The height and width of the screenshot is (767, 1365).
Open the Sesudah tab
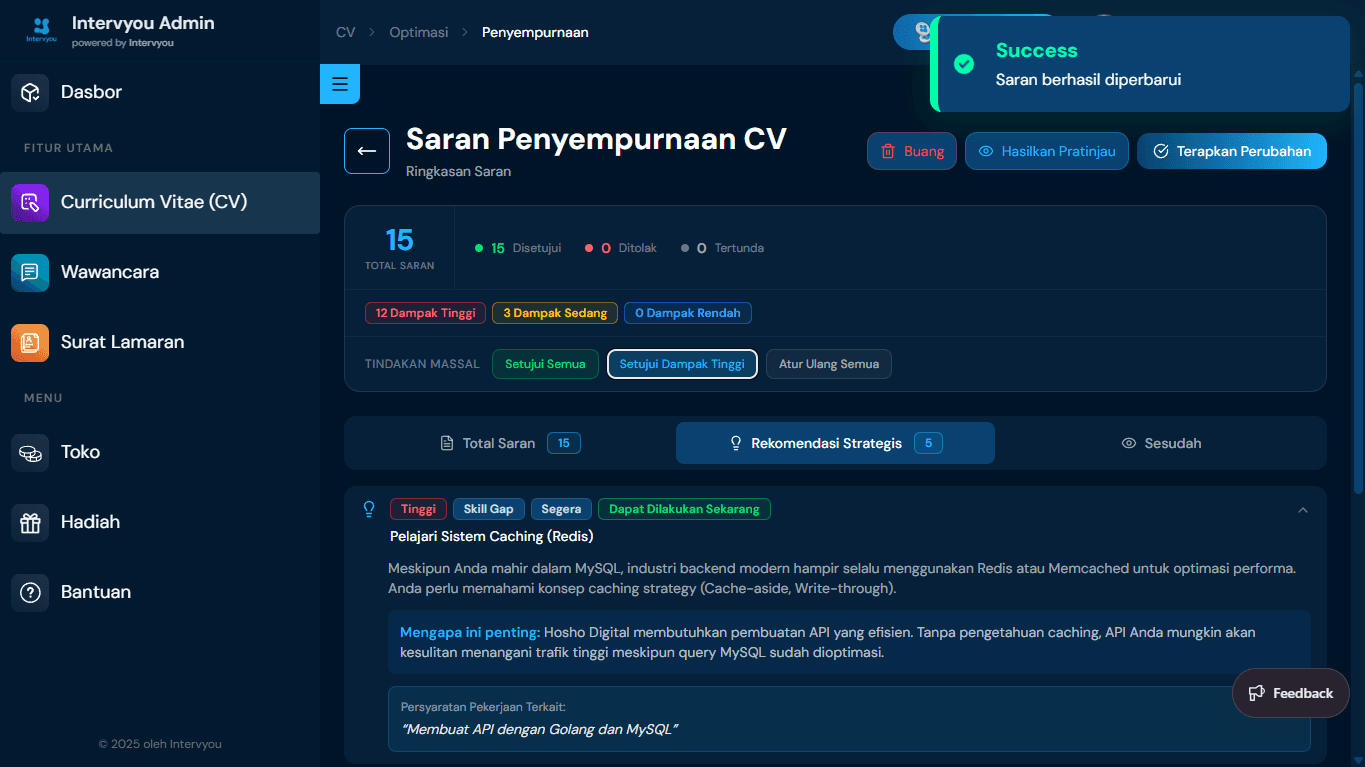coord(1161,443)
